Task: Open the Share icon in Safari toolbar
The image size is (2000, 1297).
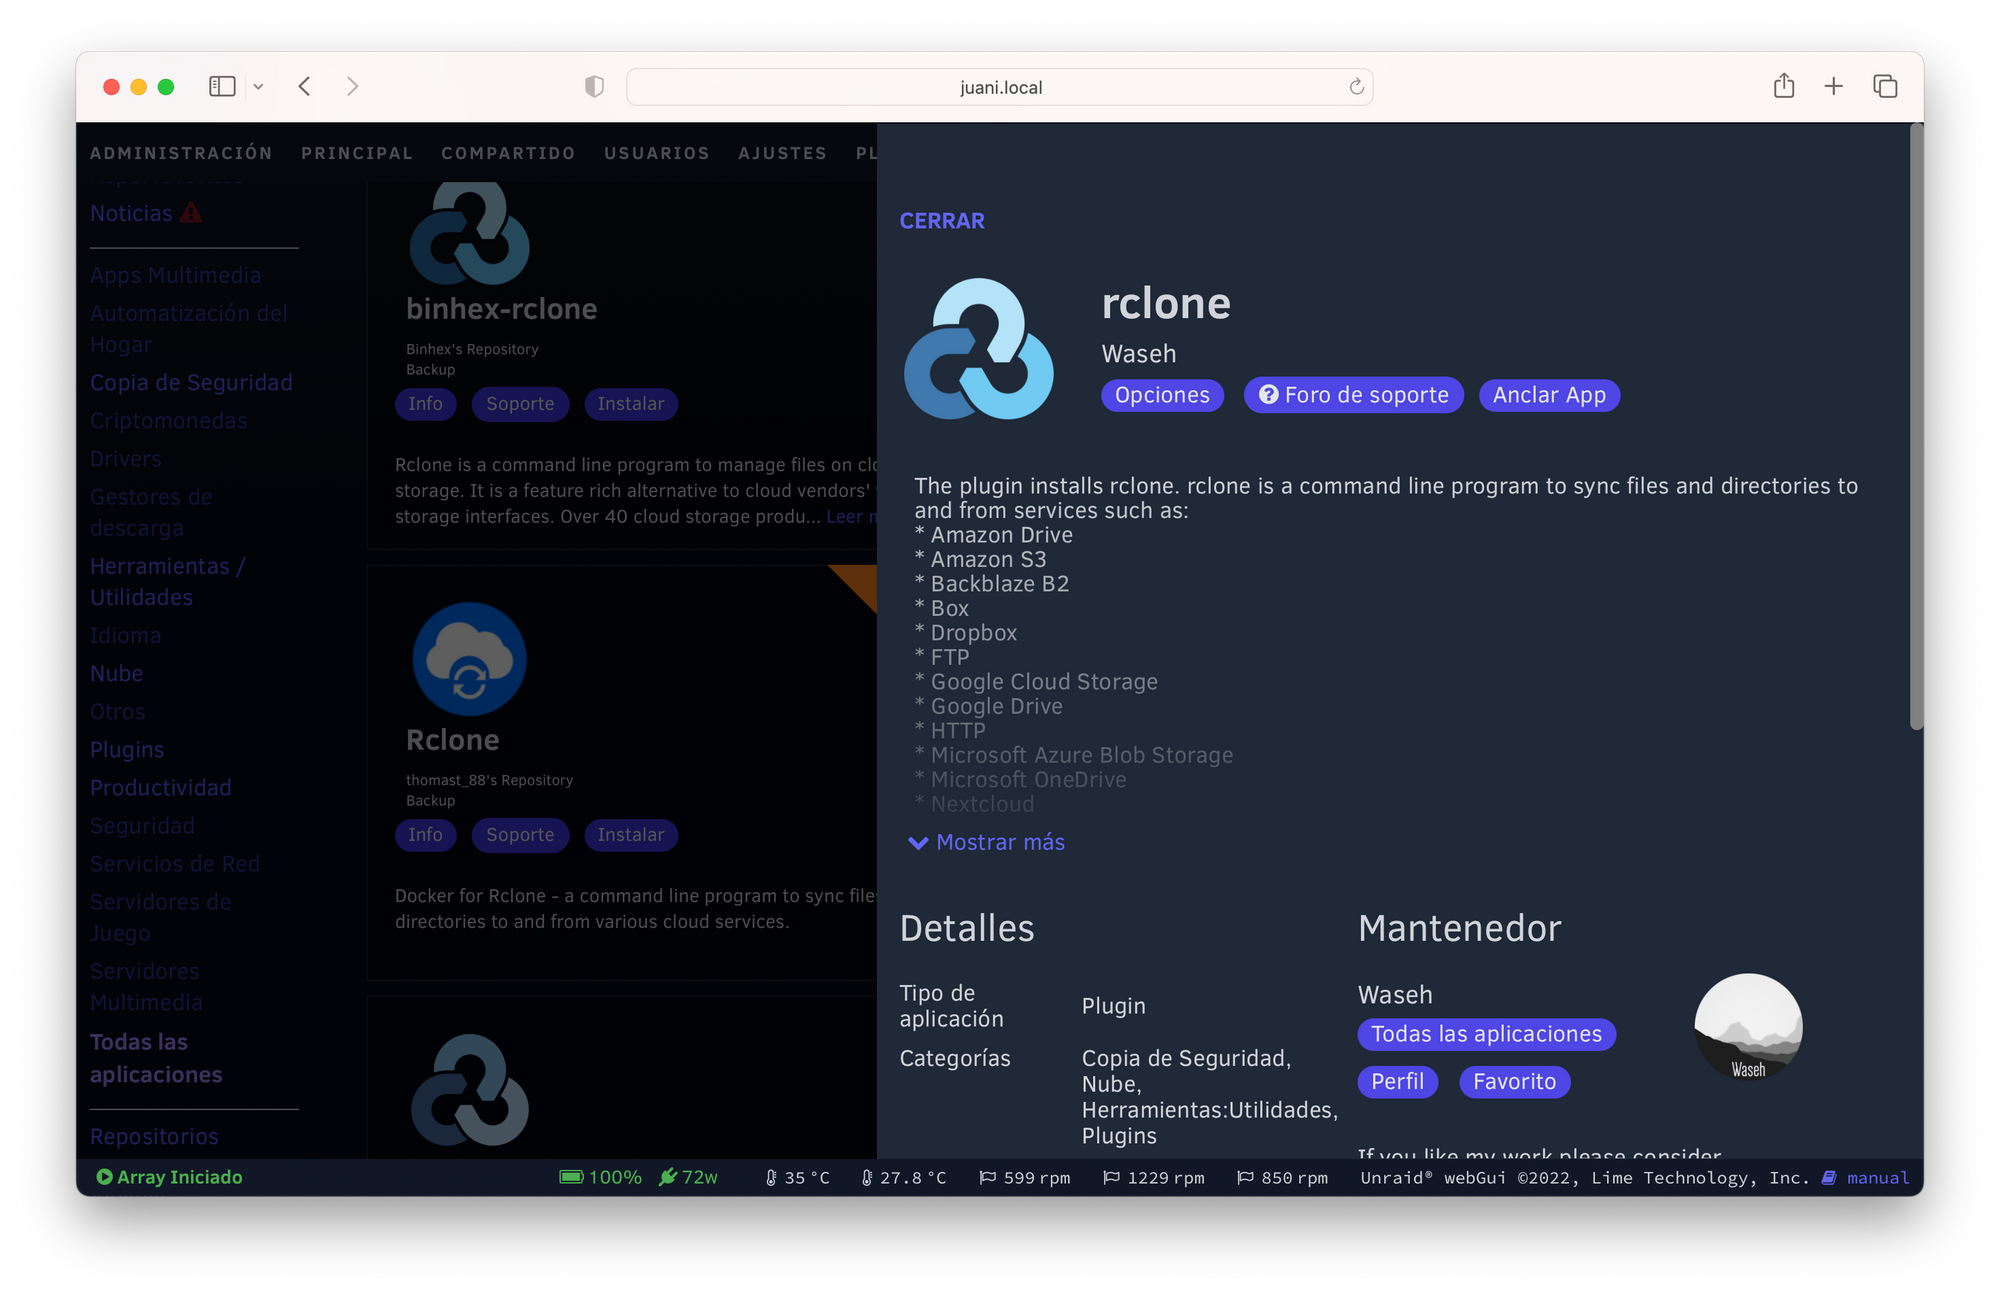Action: [x=1783, y=86]
